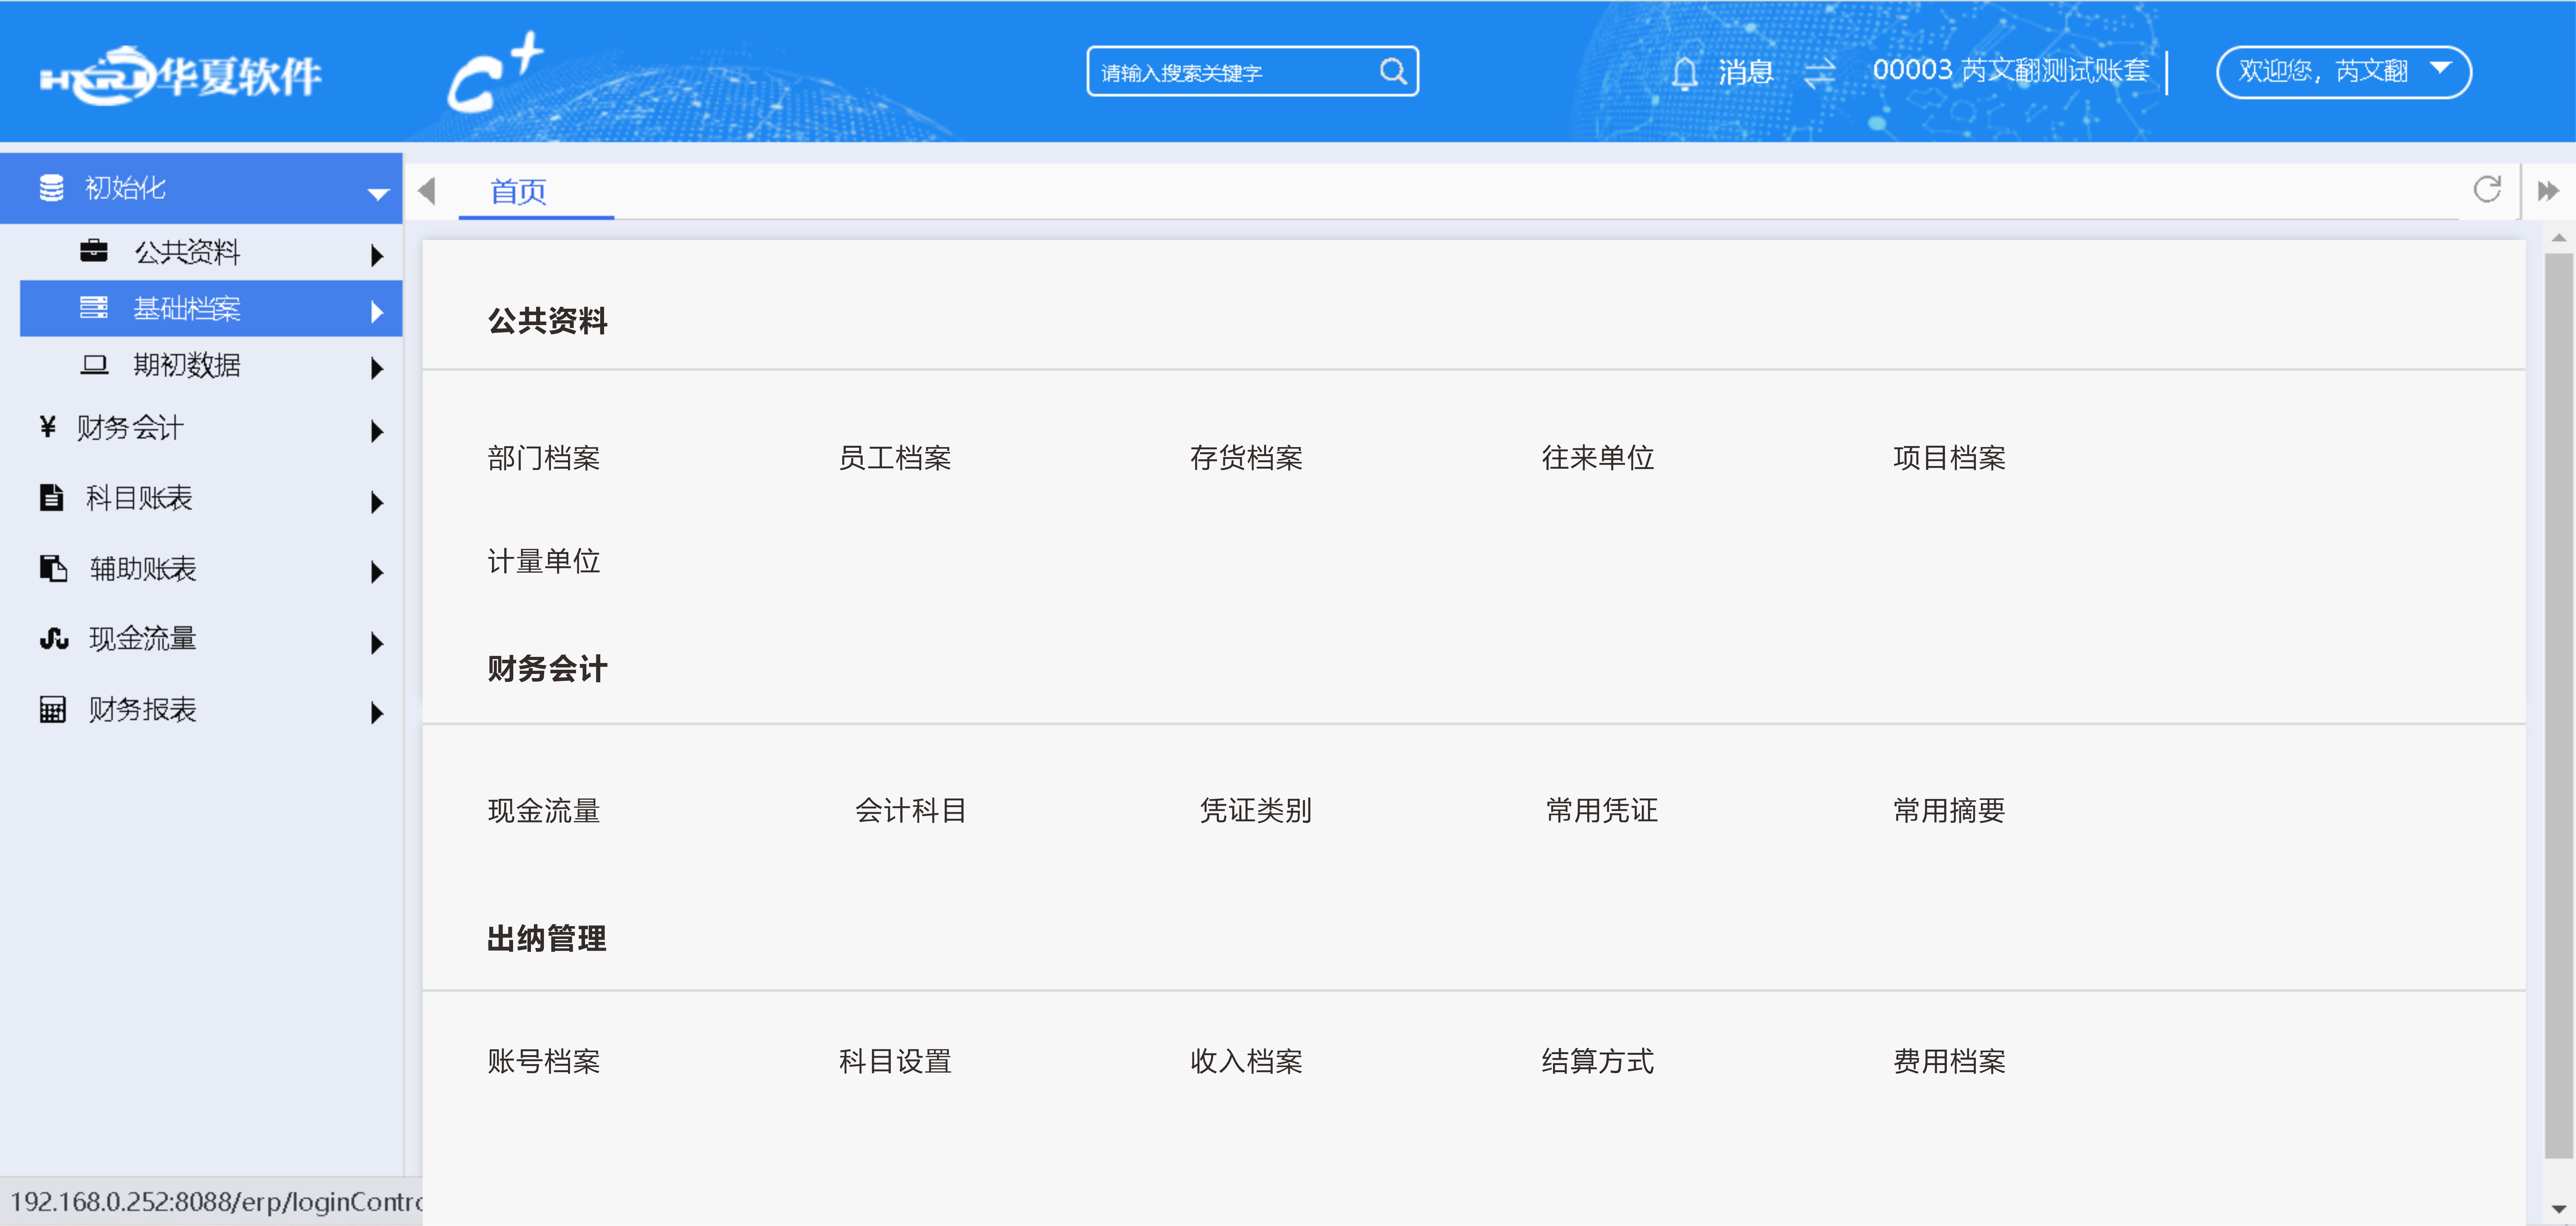Click the double-arrow tab forward icon
2576x1226 pixels.
coord(2548,191)
